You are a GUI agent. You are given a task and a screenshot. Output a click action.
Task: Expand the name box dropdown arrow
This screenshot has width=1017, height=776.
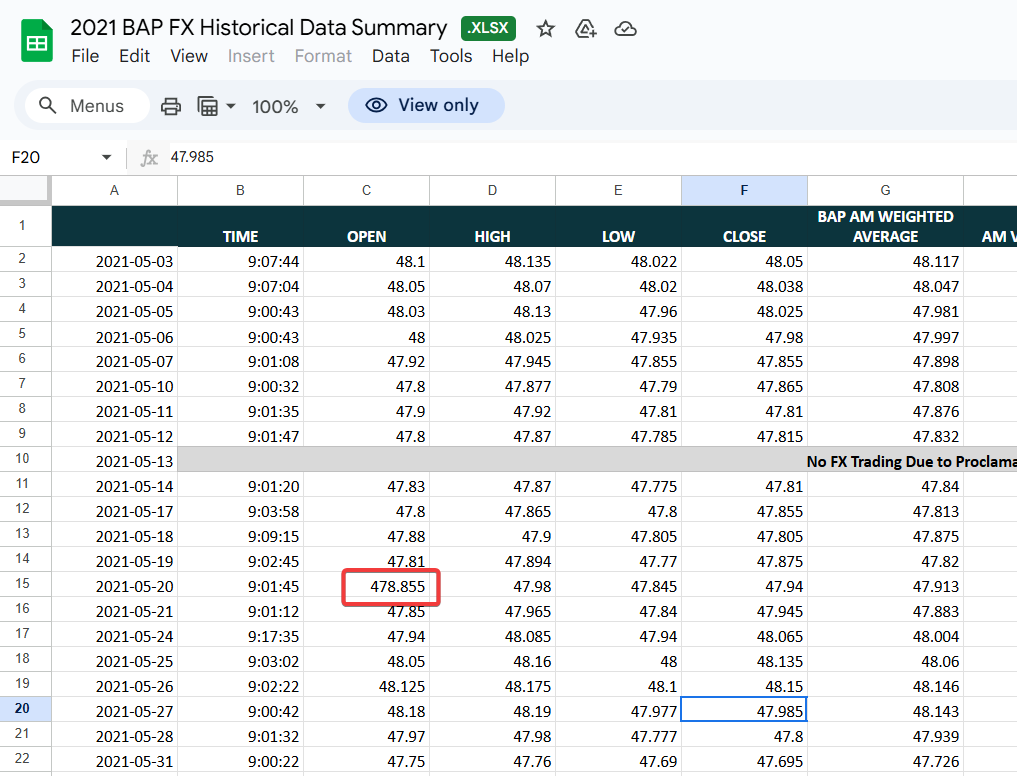(106, 157)
